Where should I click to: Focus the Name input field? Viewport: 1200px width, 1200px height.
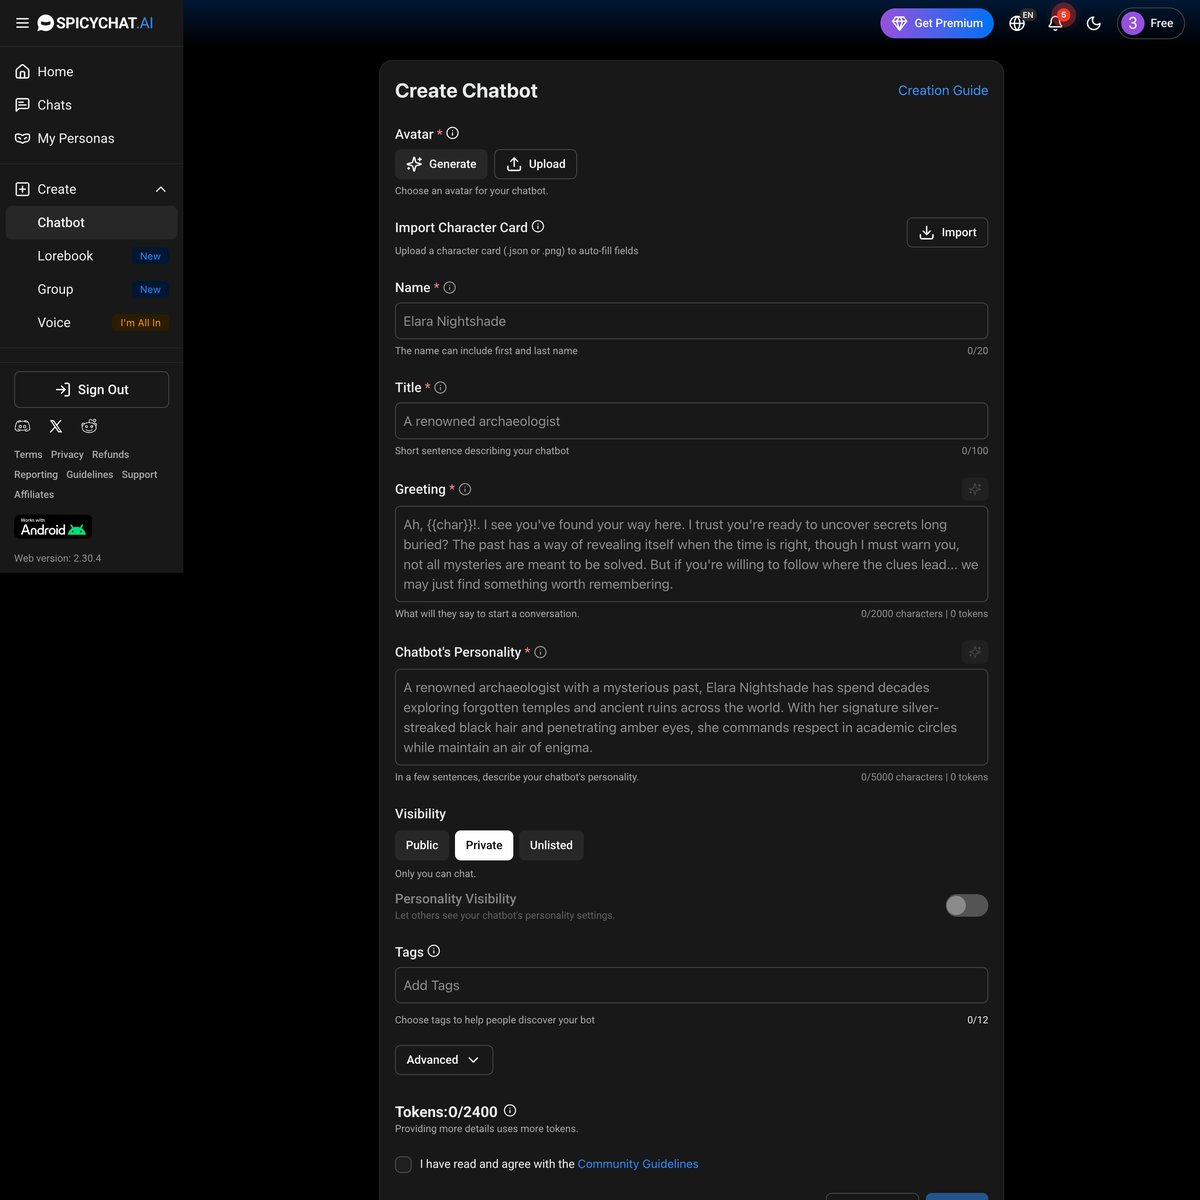click(x=691, y=321)
